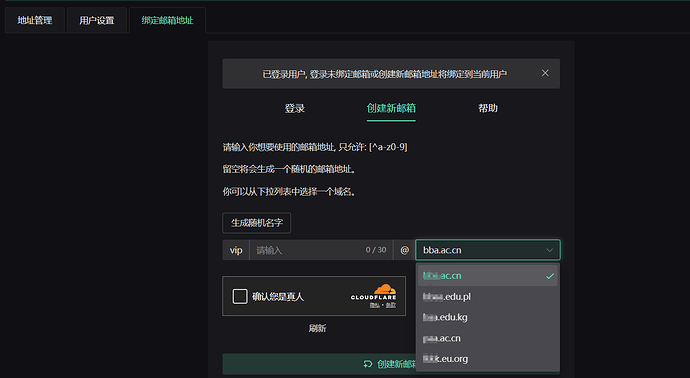Click the vip prefix label
The width and height of the screenshot is (690, 378).
click(x=236, y=250)
